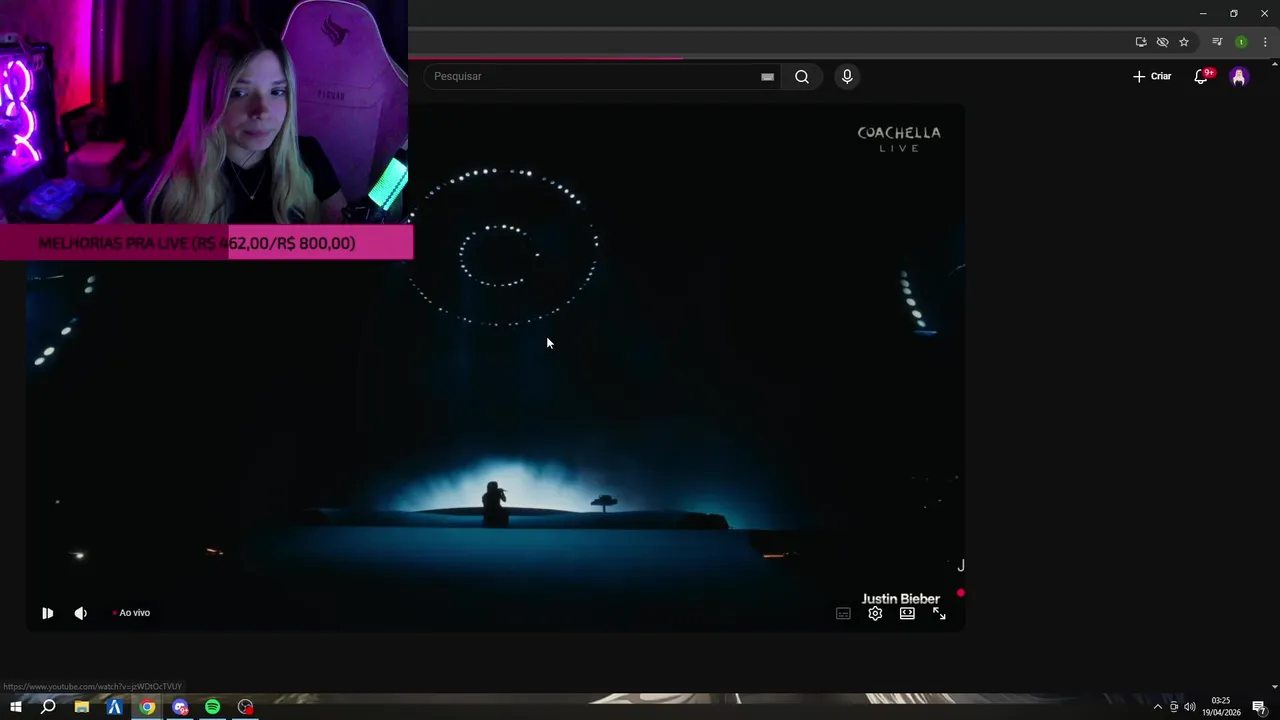Open the green Chrome profile avatar
Viewport: 1280px width, 720px height.
click(x=1241, y=42)
